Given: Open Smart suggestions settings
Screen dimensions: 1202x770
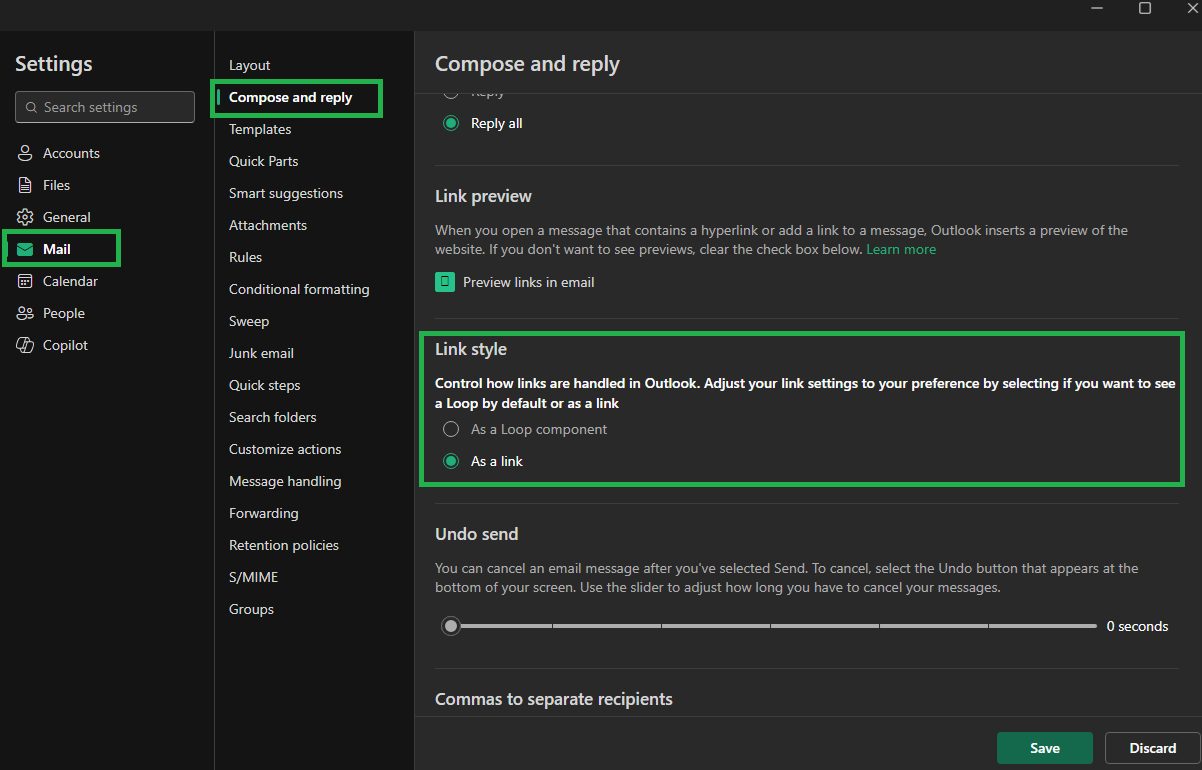Looking at the screenshot, I should (x=286, y=193).
